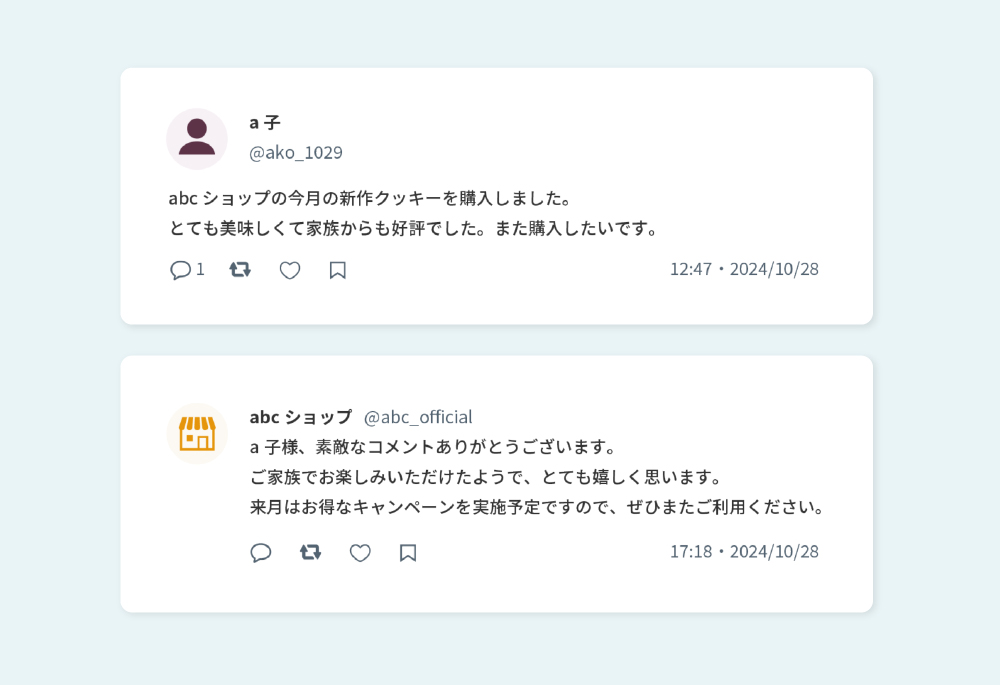
Task: Open timestamp 17:18・2024/10/28
Action: (x=743, y=551)
